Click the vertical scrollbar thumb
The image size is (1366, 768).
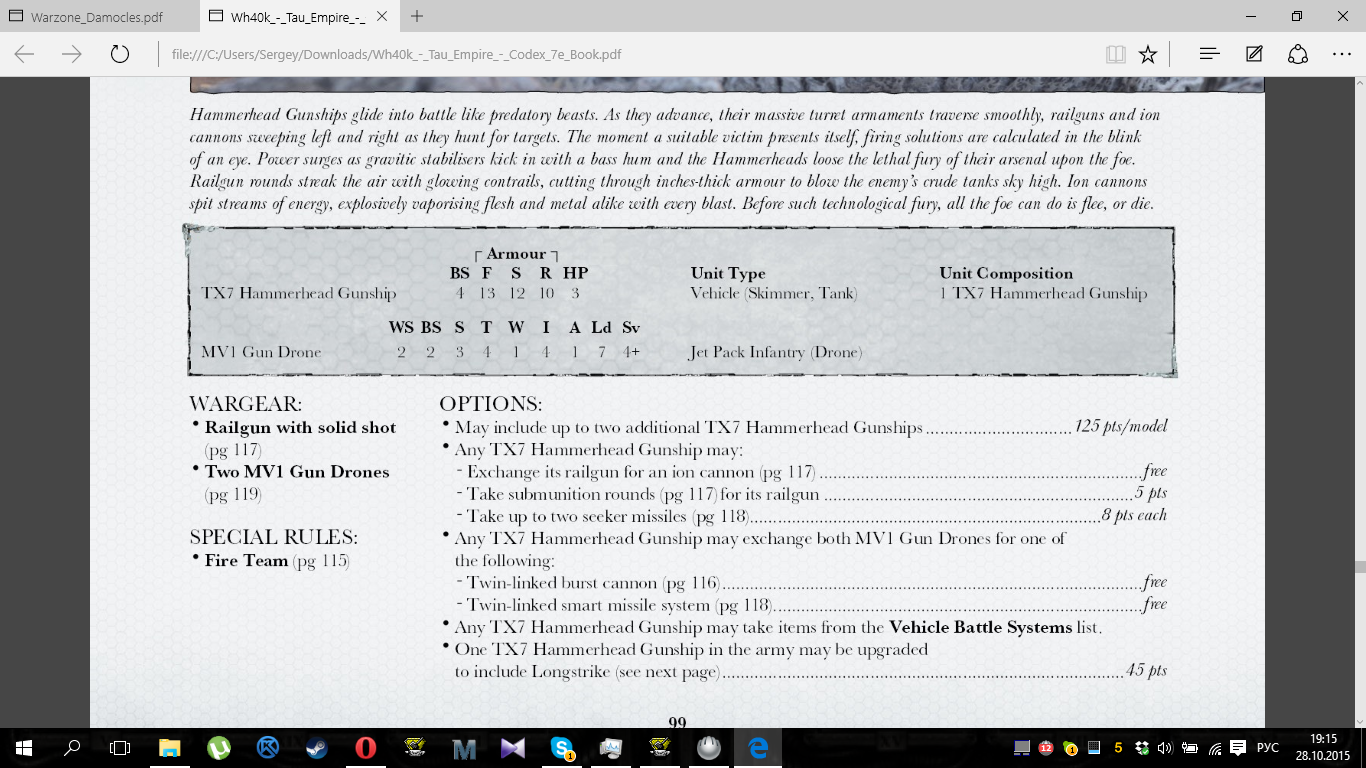[x=1359, y=567]
